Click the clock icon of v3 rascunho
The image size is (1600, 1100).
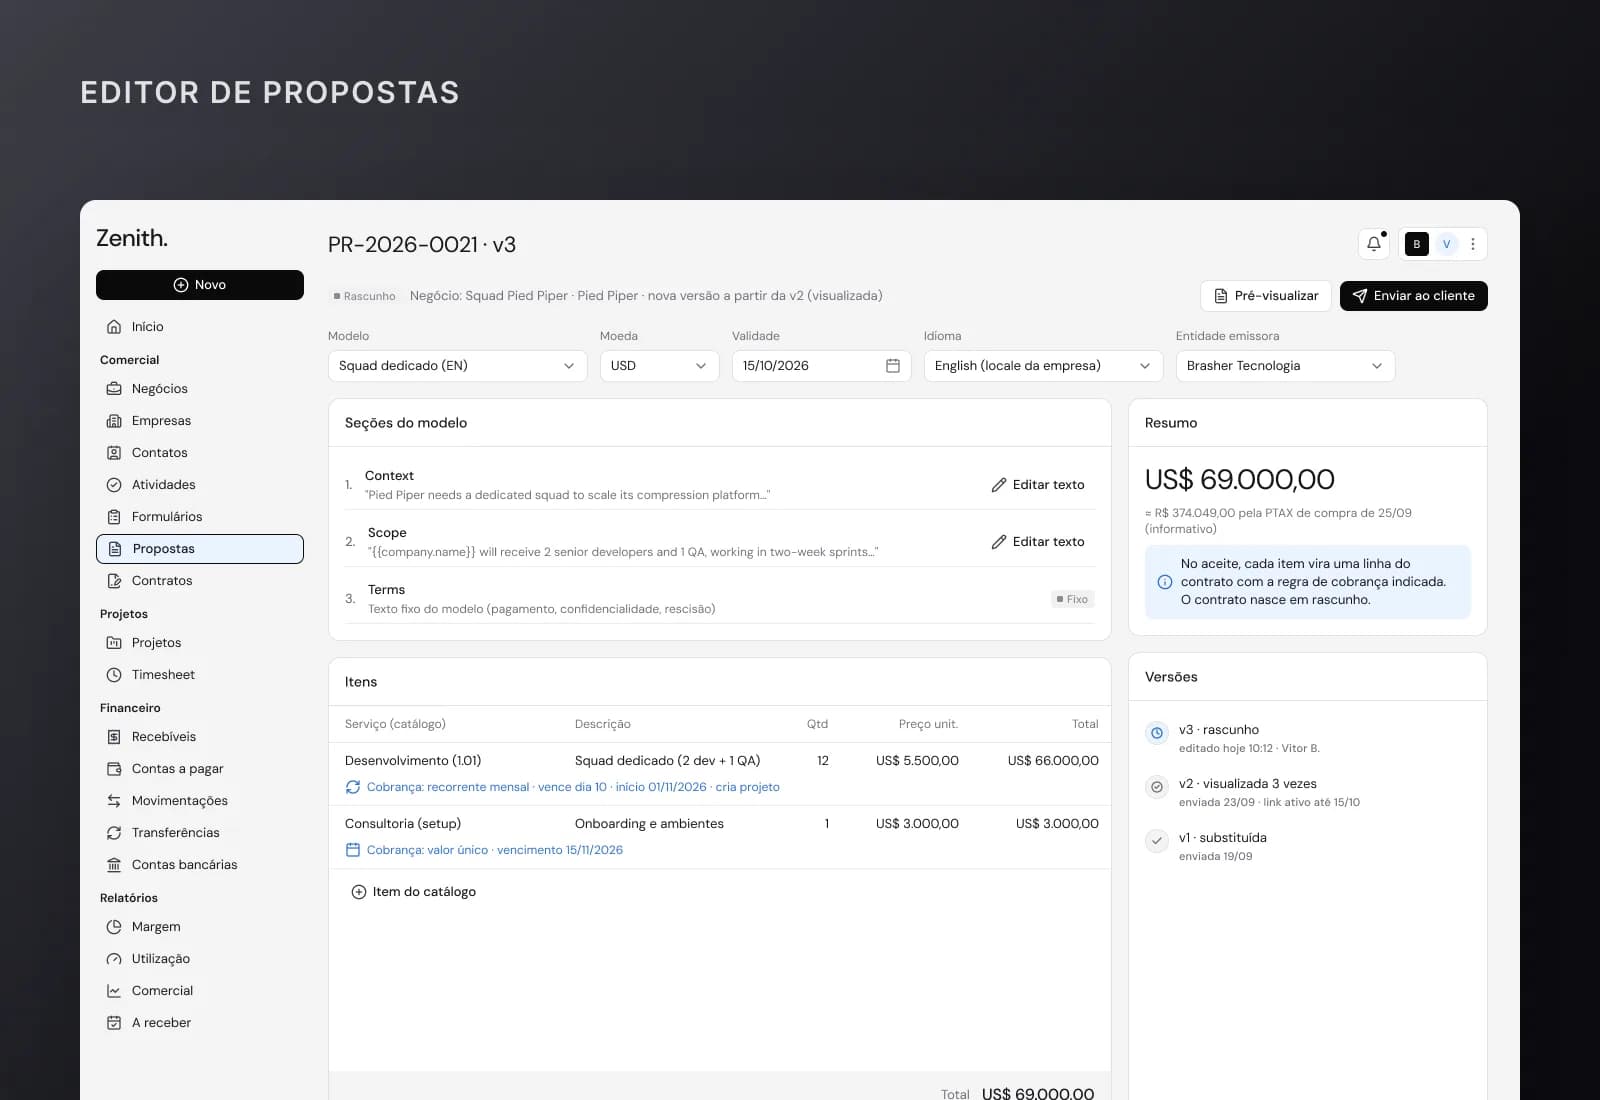pyautogui.click(x=1157, y=733)
